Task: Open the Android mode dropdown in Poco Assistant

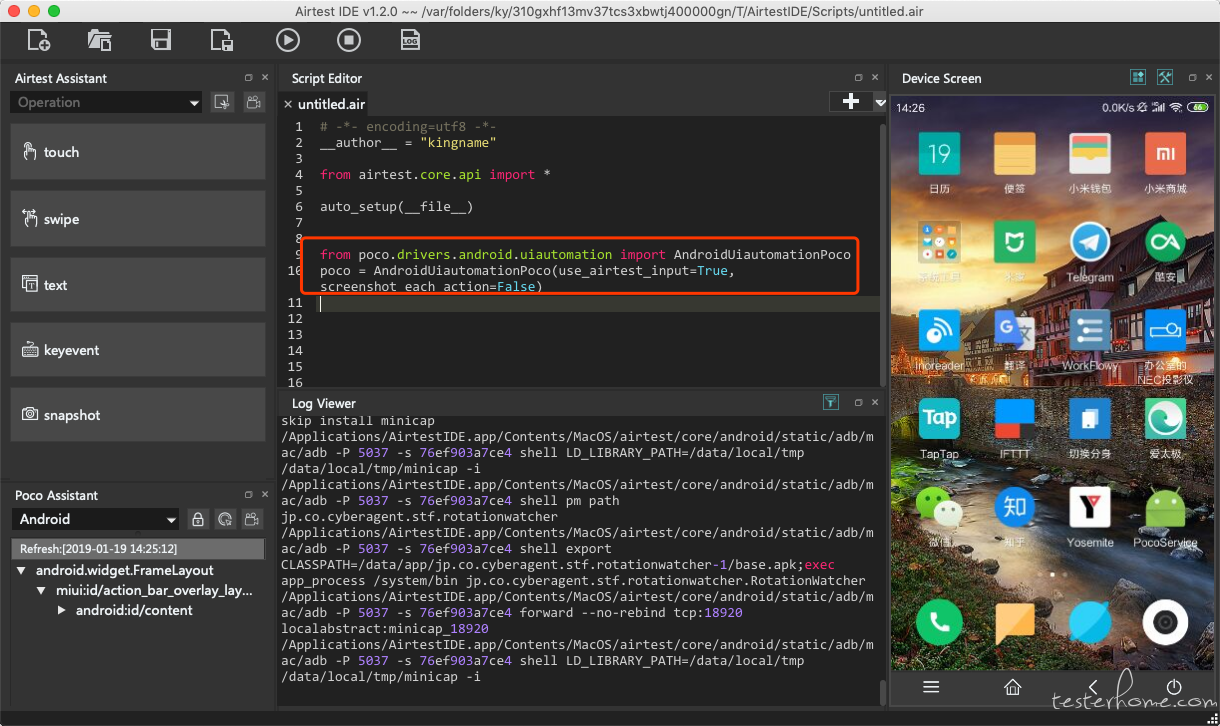Action: click(95, 519)
